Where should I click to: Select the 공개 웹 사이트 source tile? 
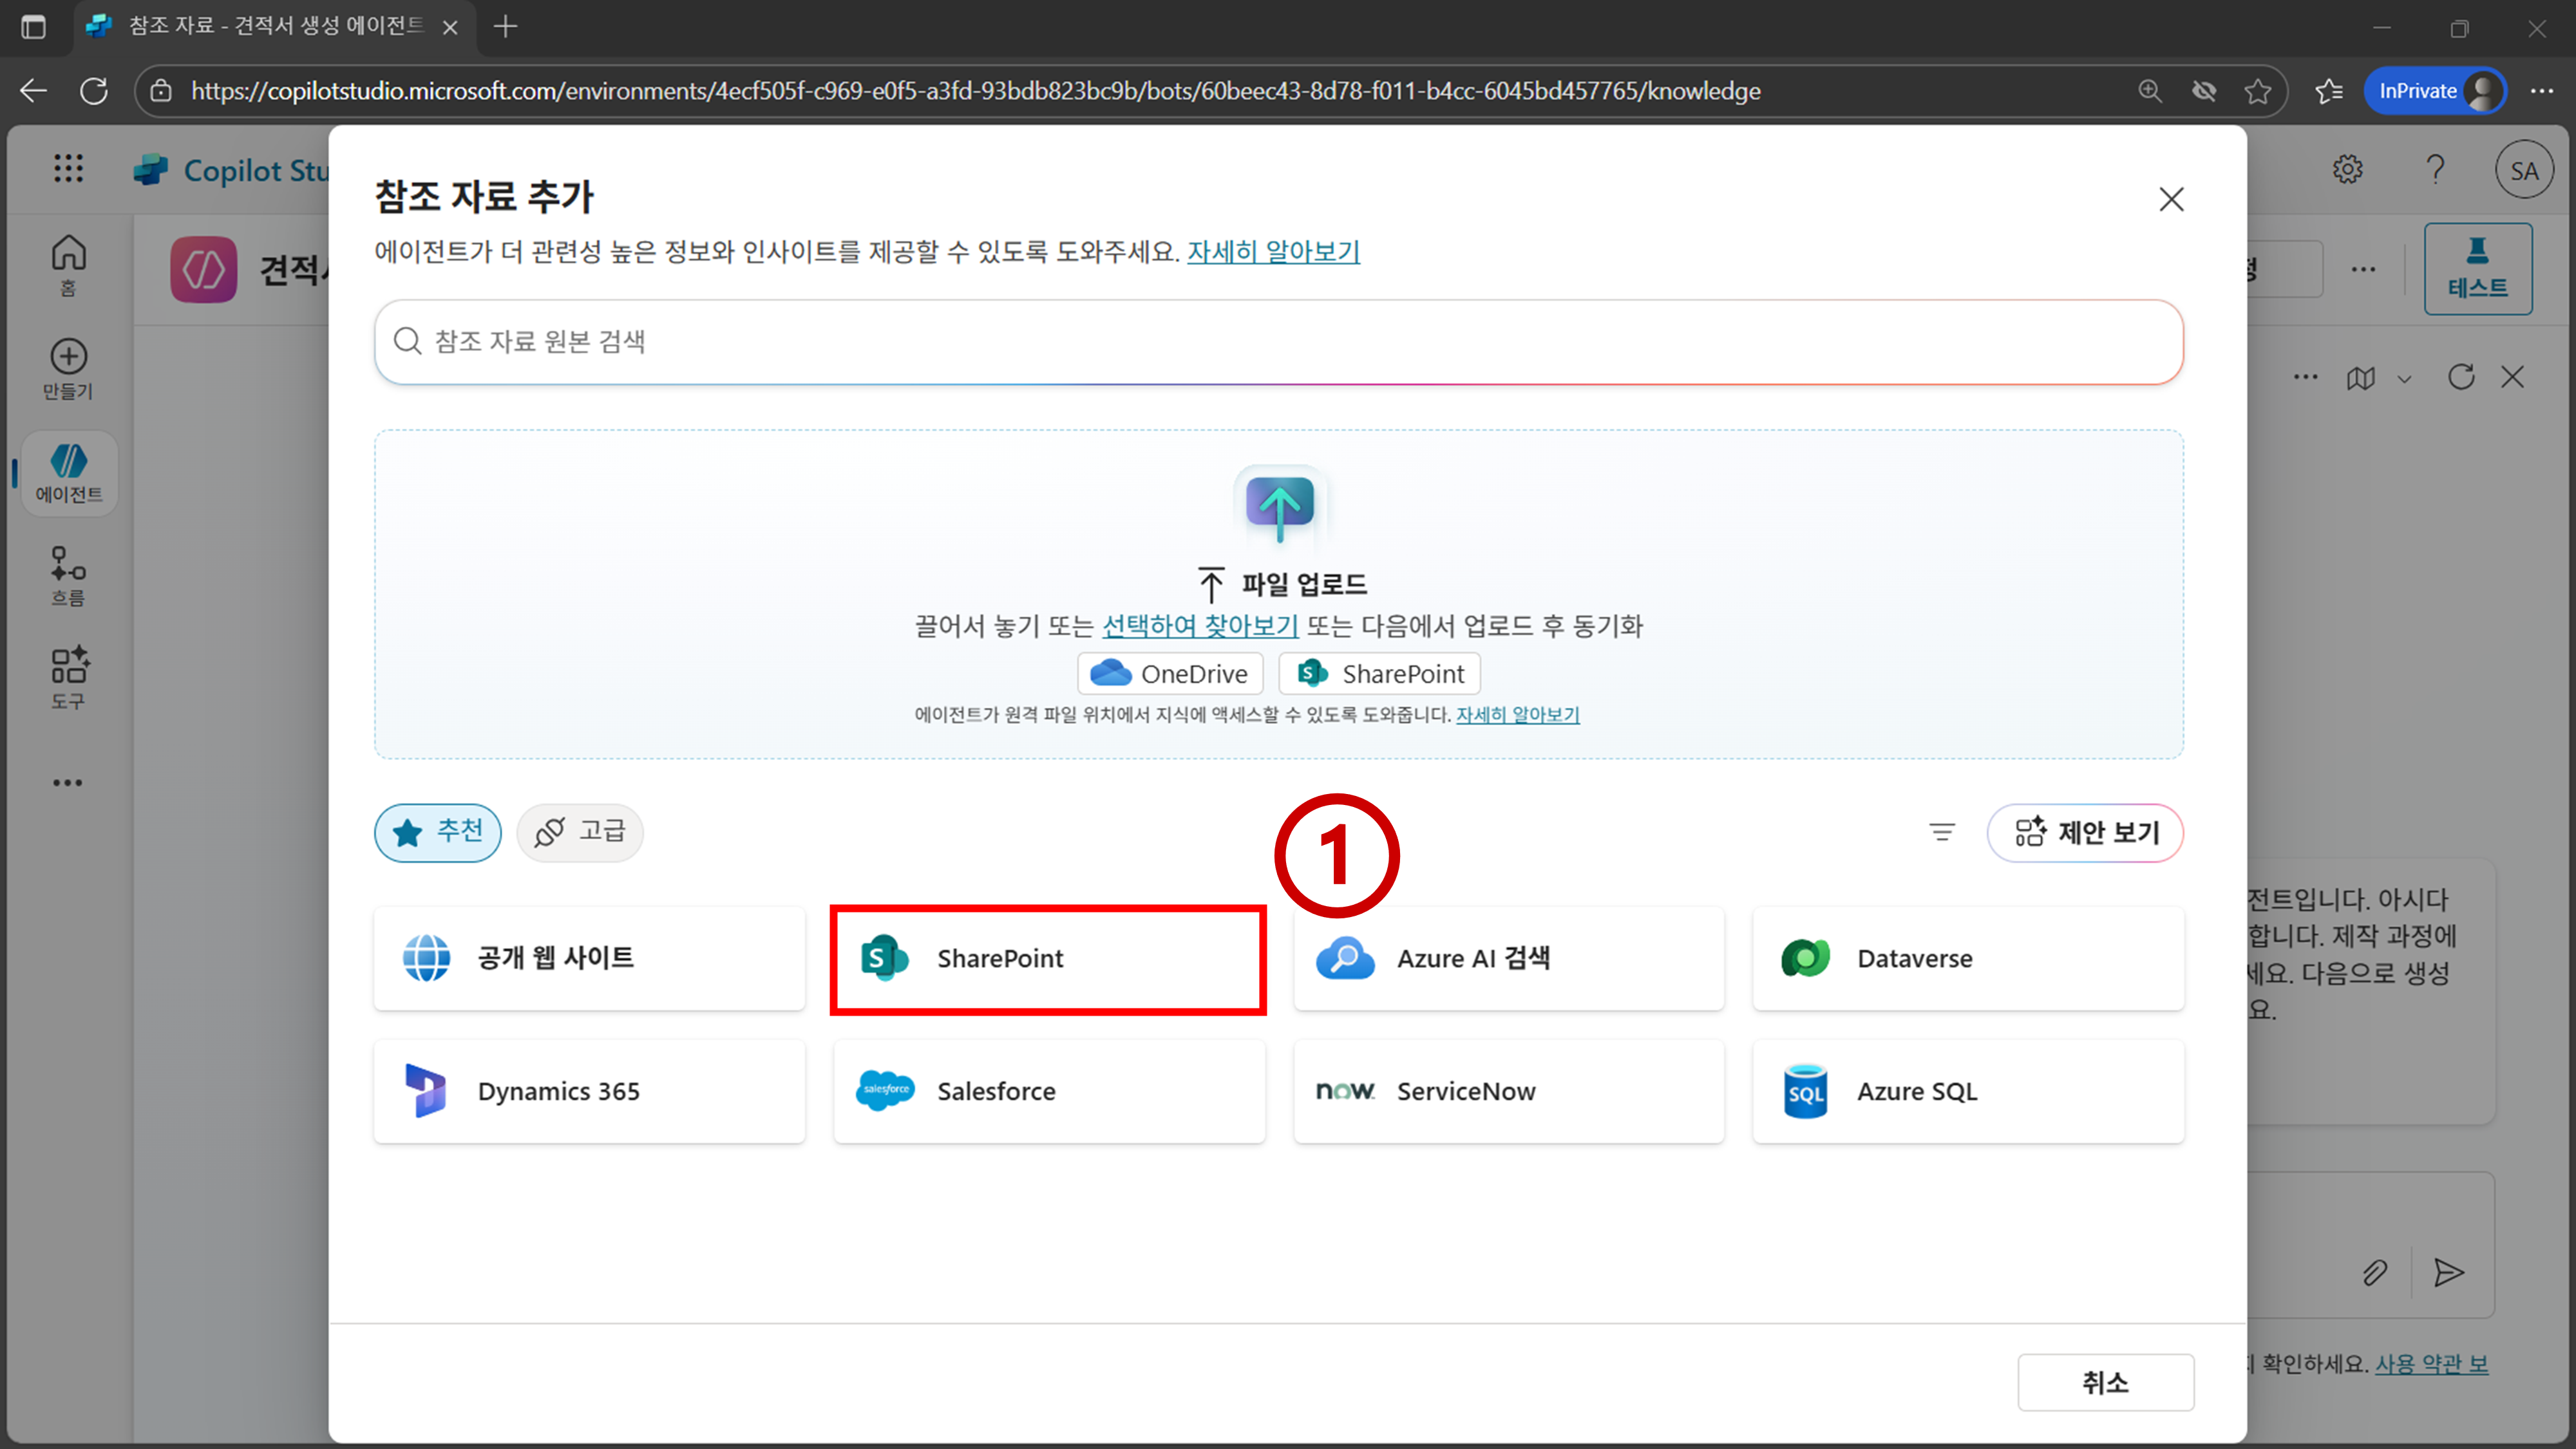[589, 958]
